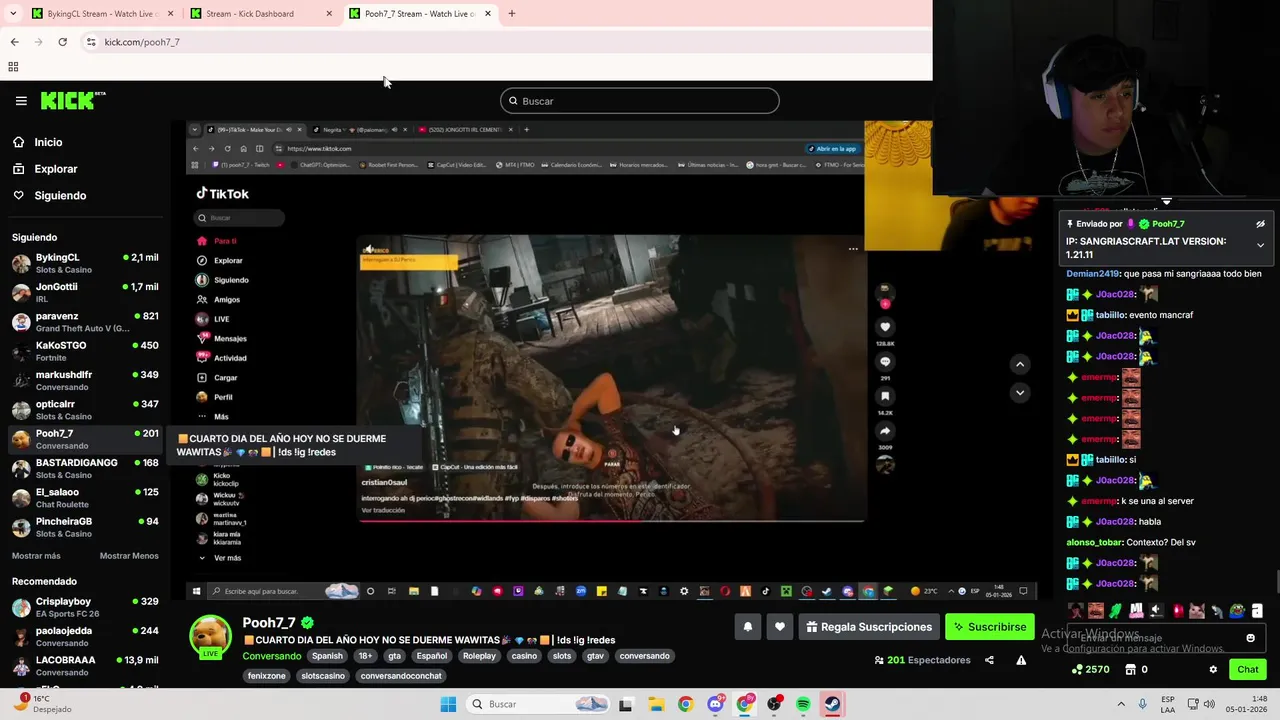Open paravenz channel in following list

[x=85, y=321]
